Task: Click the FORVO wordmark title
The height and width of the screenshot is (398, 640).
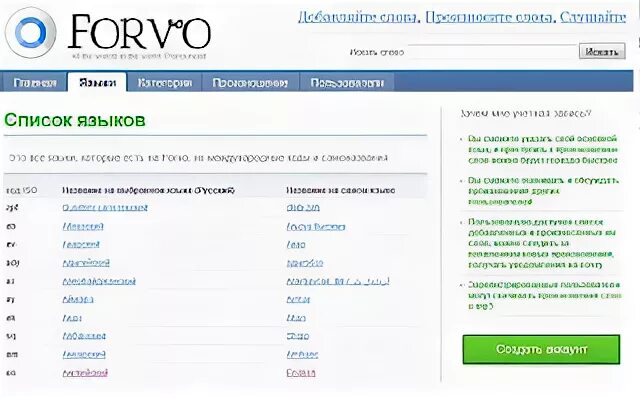Action: 139,32
